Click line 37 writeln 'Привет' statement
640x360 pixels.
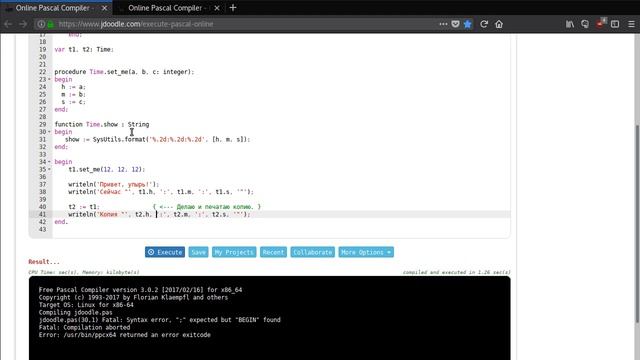pyautogui.click(x=113, y=184)
